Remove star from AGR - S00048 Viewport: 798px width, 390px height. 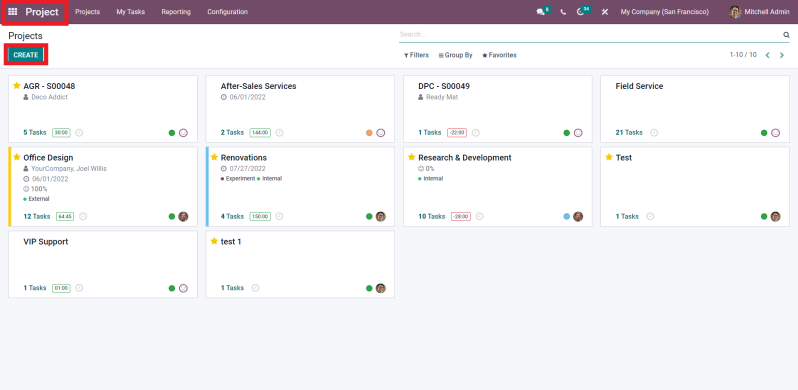click(x=16, y=86)
